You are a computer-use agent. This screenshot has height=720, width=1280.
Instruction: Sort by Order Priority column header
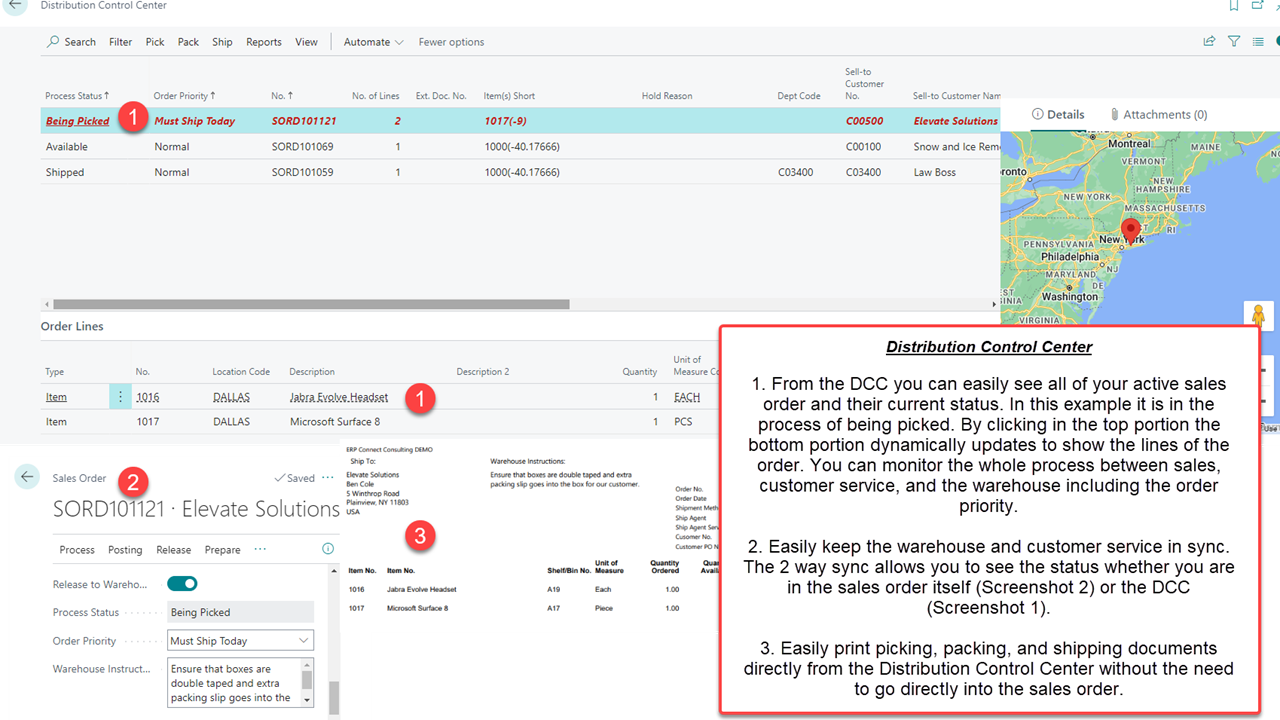click(x=185, y=96)
